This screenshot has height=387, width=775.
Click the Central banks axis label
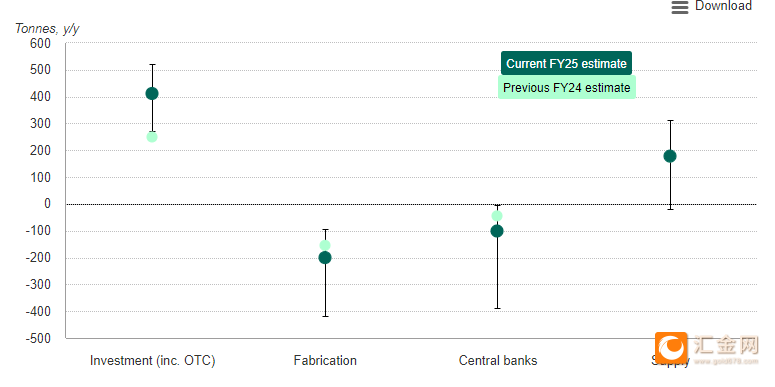pos(498,360)
